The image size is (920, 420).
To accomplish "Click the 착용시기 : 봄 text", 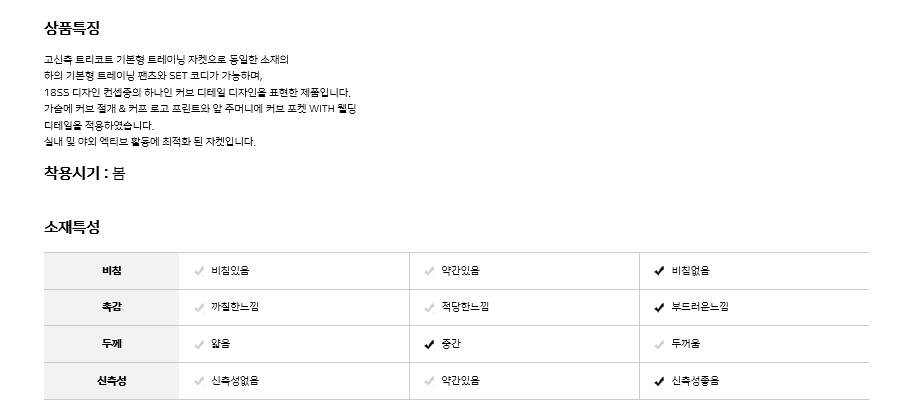I will click(85, 173).
